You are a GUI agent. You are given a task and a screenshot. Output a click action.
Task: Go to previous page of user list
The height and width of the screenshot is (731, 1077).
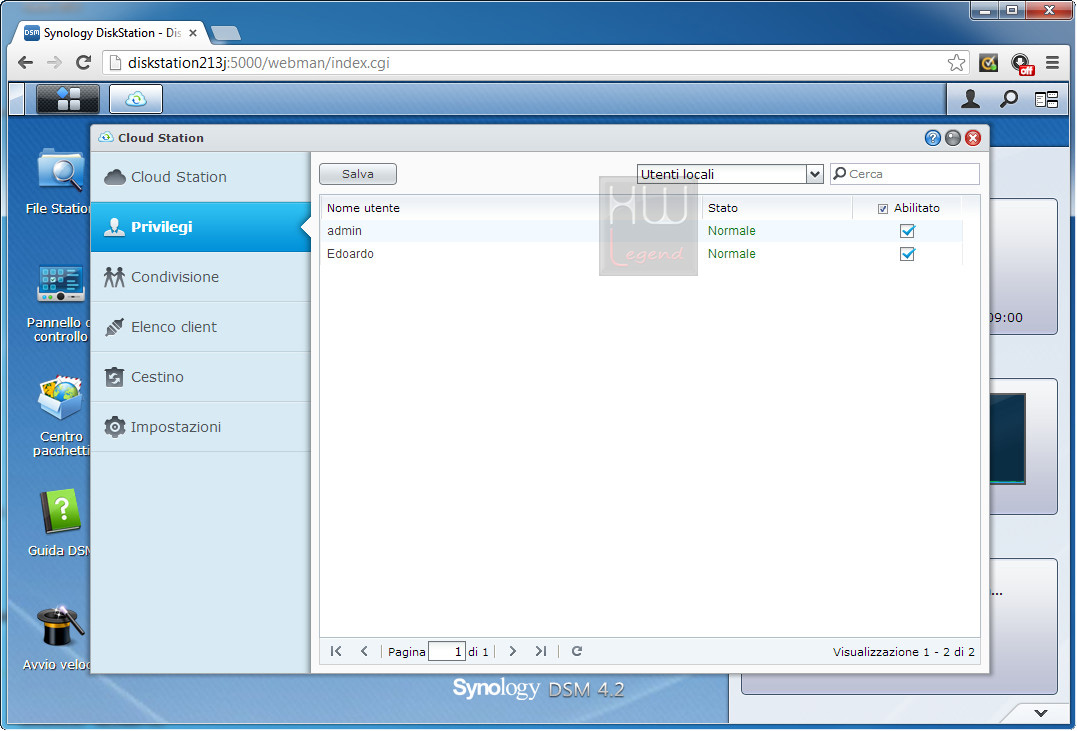(364, 651)
